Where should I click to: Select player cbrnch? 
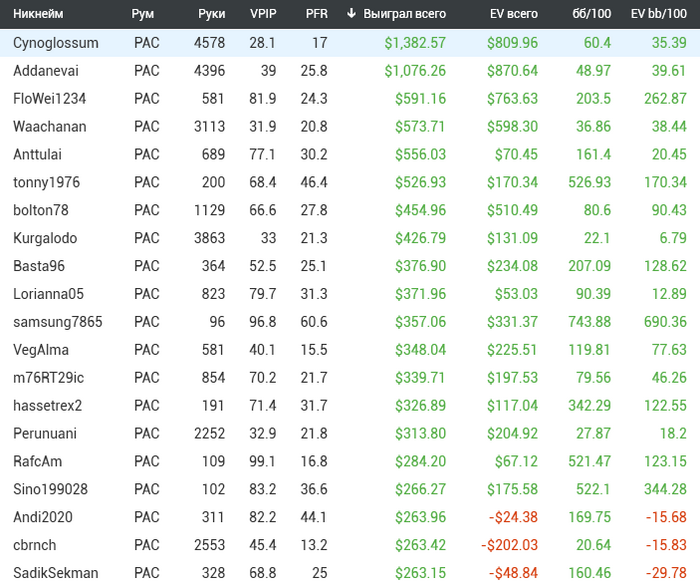(34, 545)
